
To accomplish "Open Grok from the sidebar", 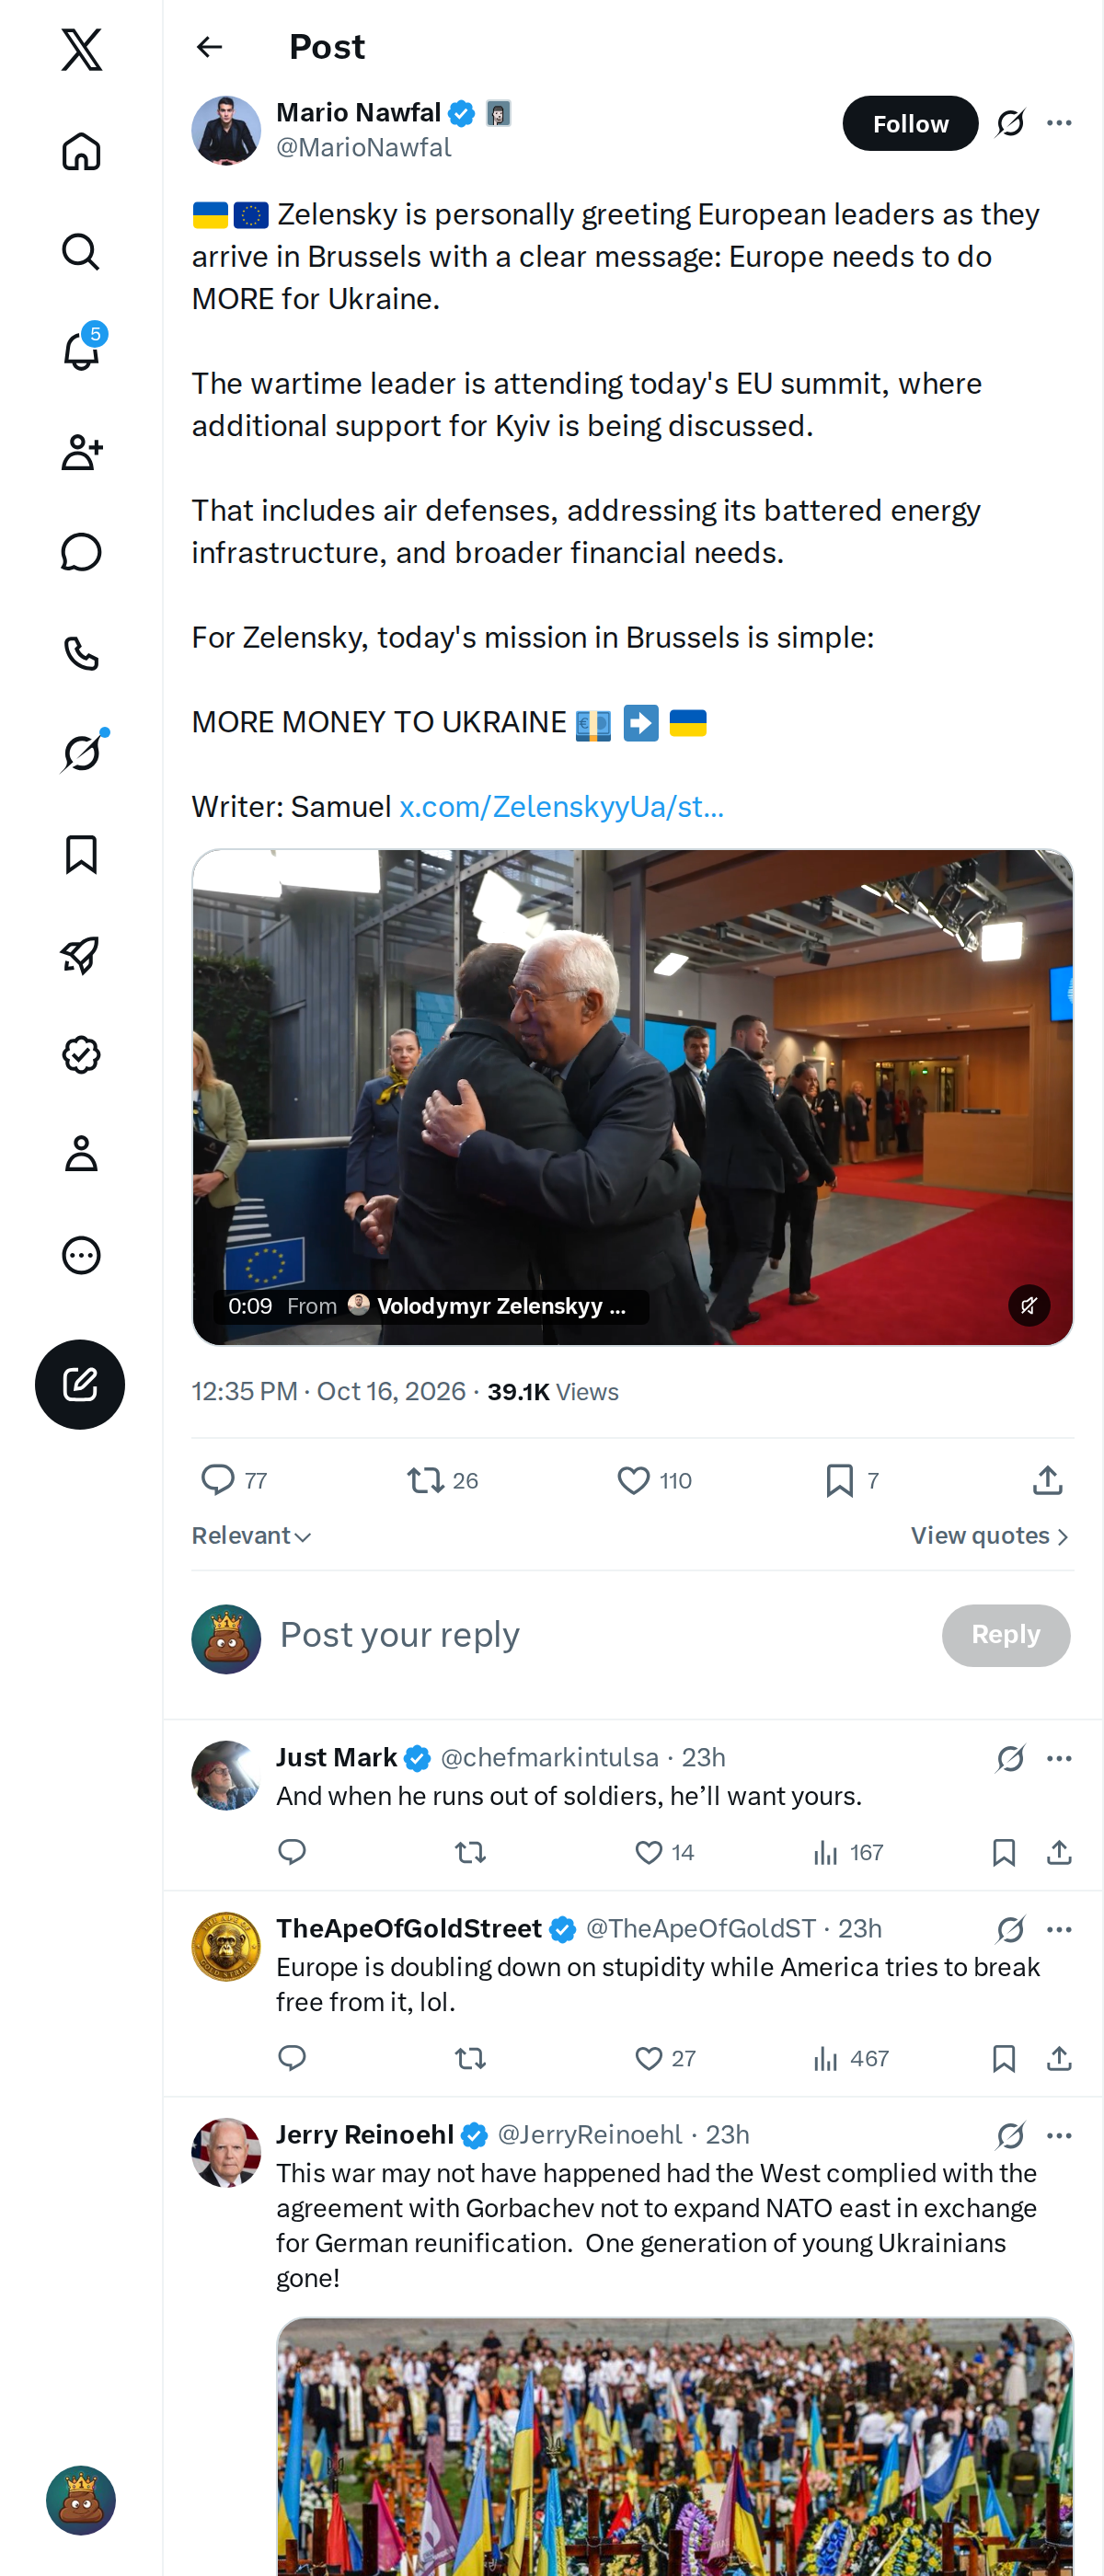I will [81, 752].
